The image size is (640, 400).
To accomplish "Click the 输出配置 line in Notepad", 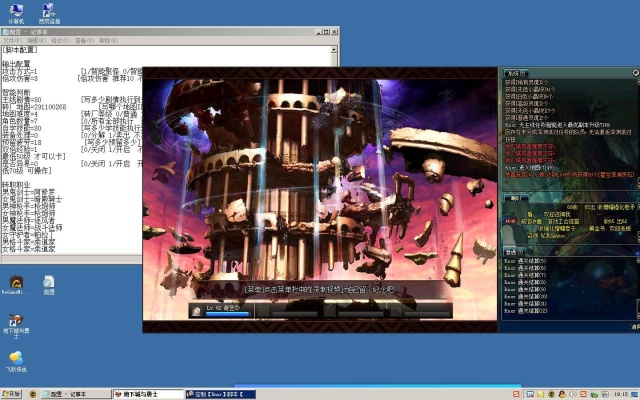I will pyautogui.click(x=16, y=64).
